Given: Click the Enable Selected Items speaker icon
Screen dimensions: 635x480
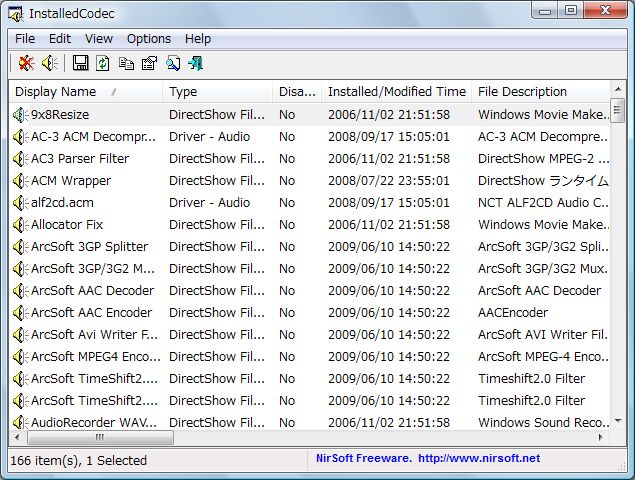Looking at the screenshot, I should point(49,63).
